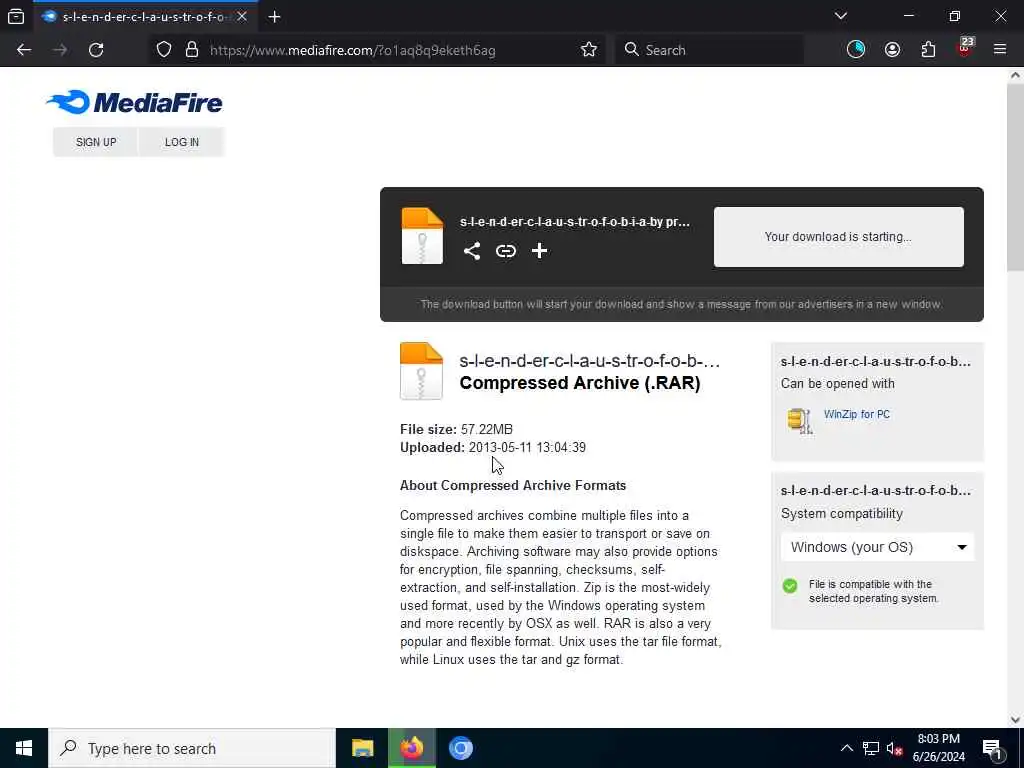Click the green compatibility checkmark icon
The height and width of the screenshot is (768, 1024).
coord(790,586)
